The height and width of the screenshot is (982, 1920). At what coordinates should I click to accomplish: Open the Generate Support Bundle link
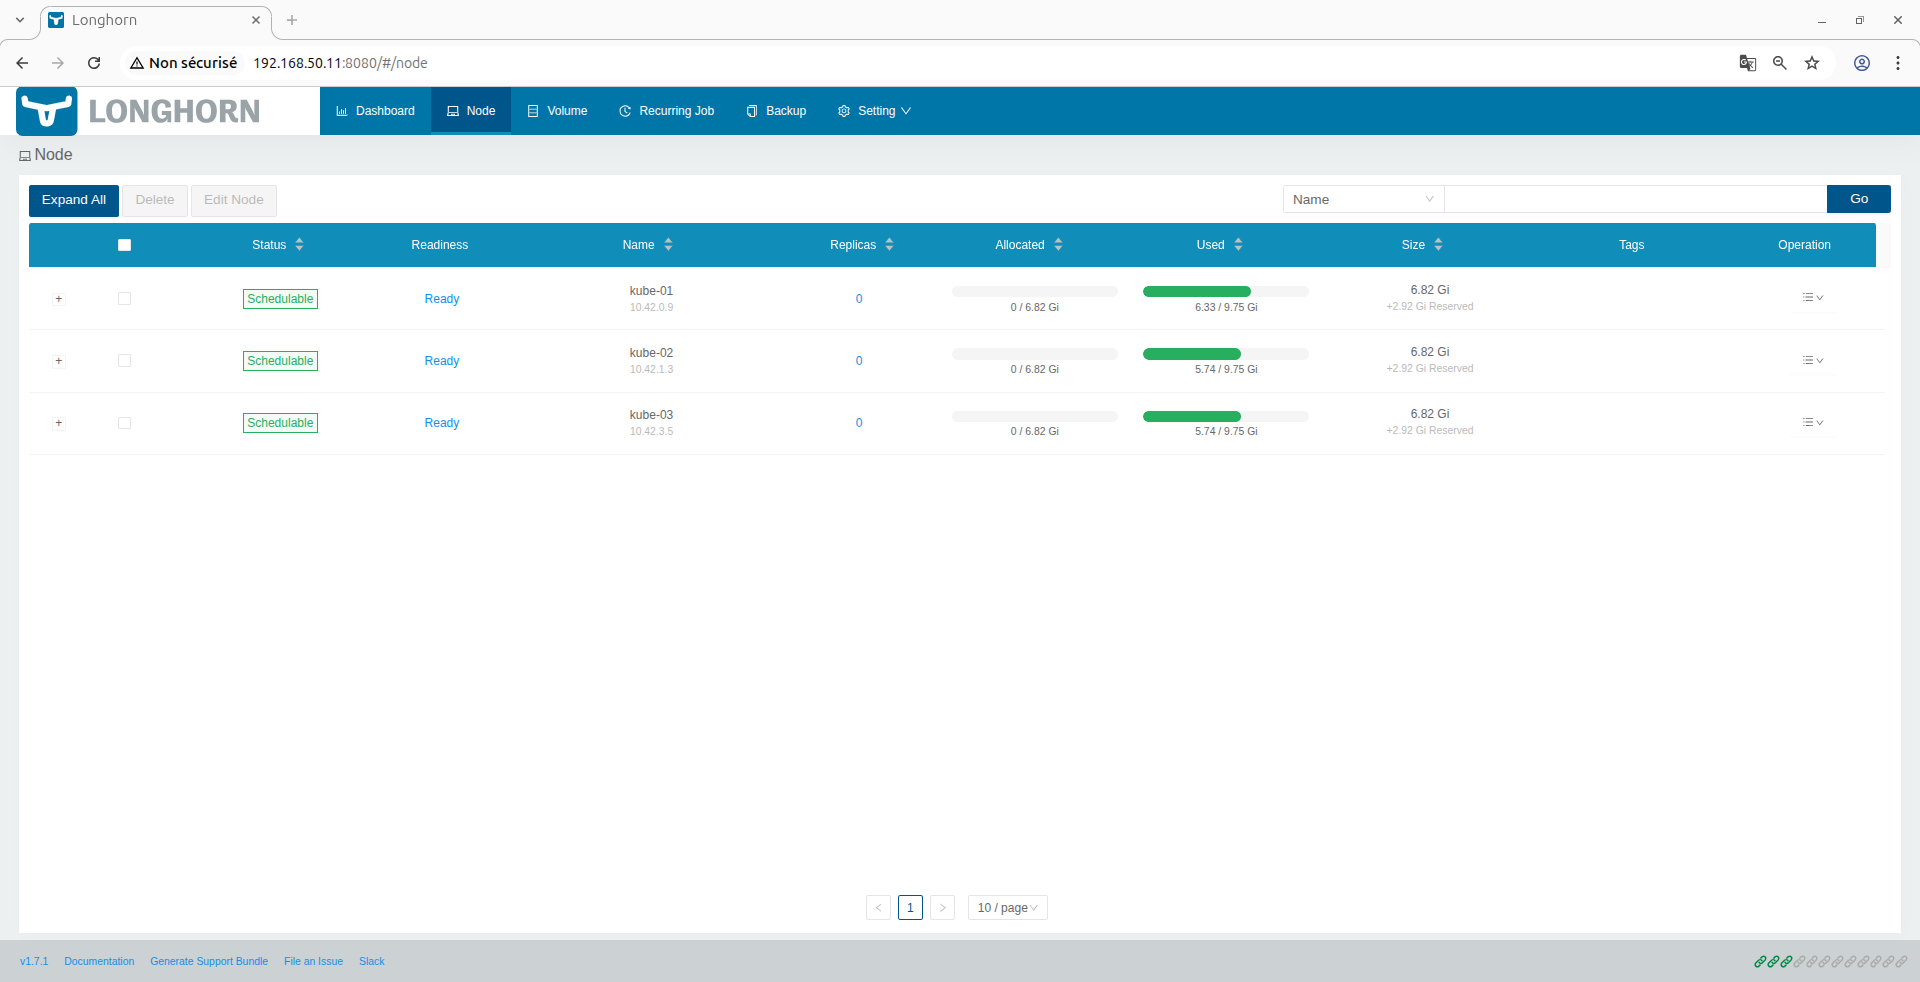(x=209, y=962)
